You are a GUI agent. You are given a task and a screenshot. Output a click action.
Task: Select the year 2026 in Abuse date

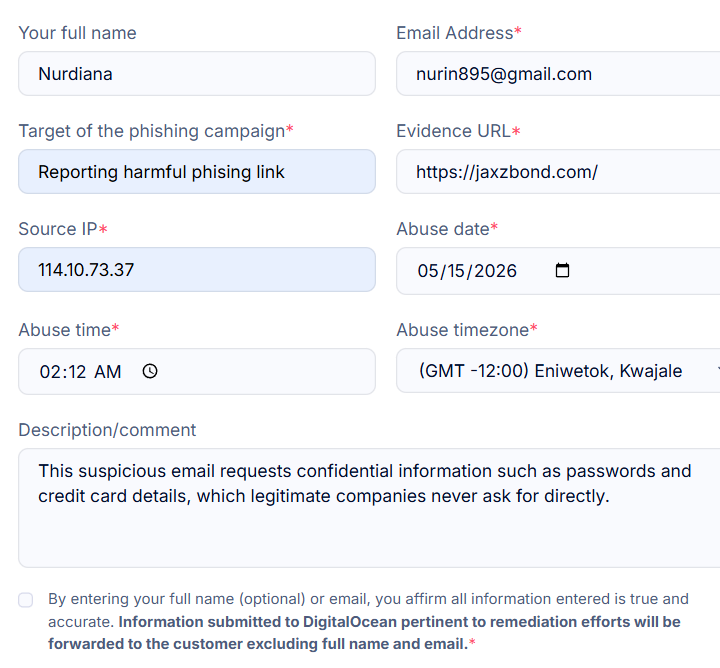(495, 271)
